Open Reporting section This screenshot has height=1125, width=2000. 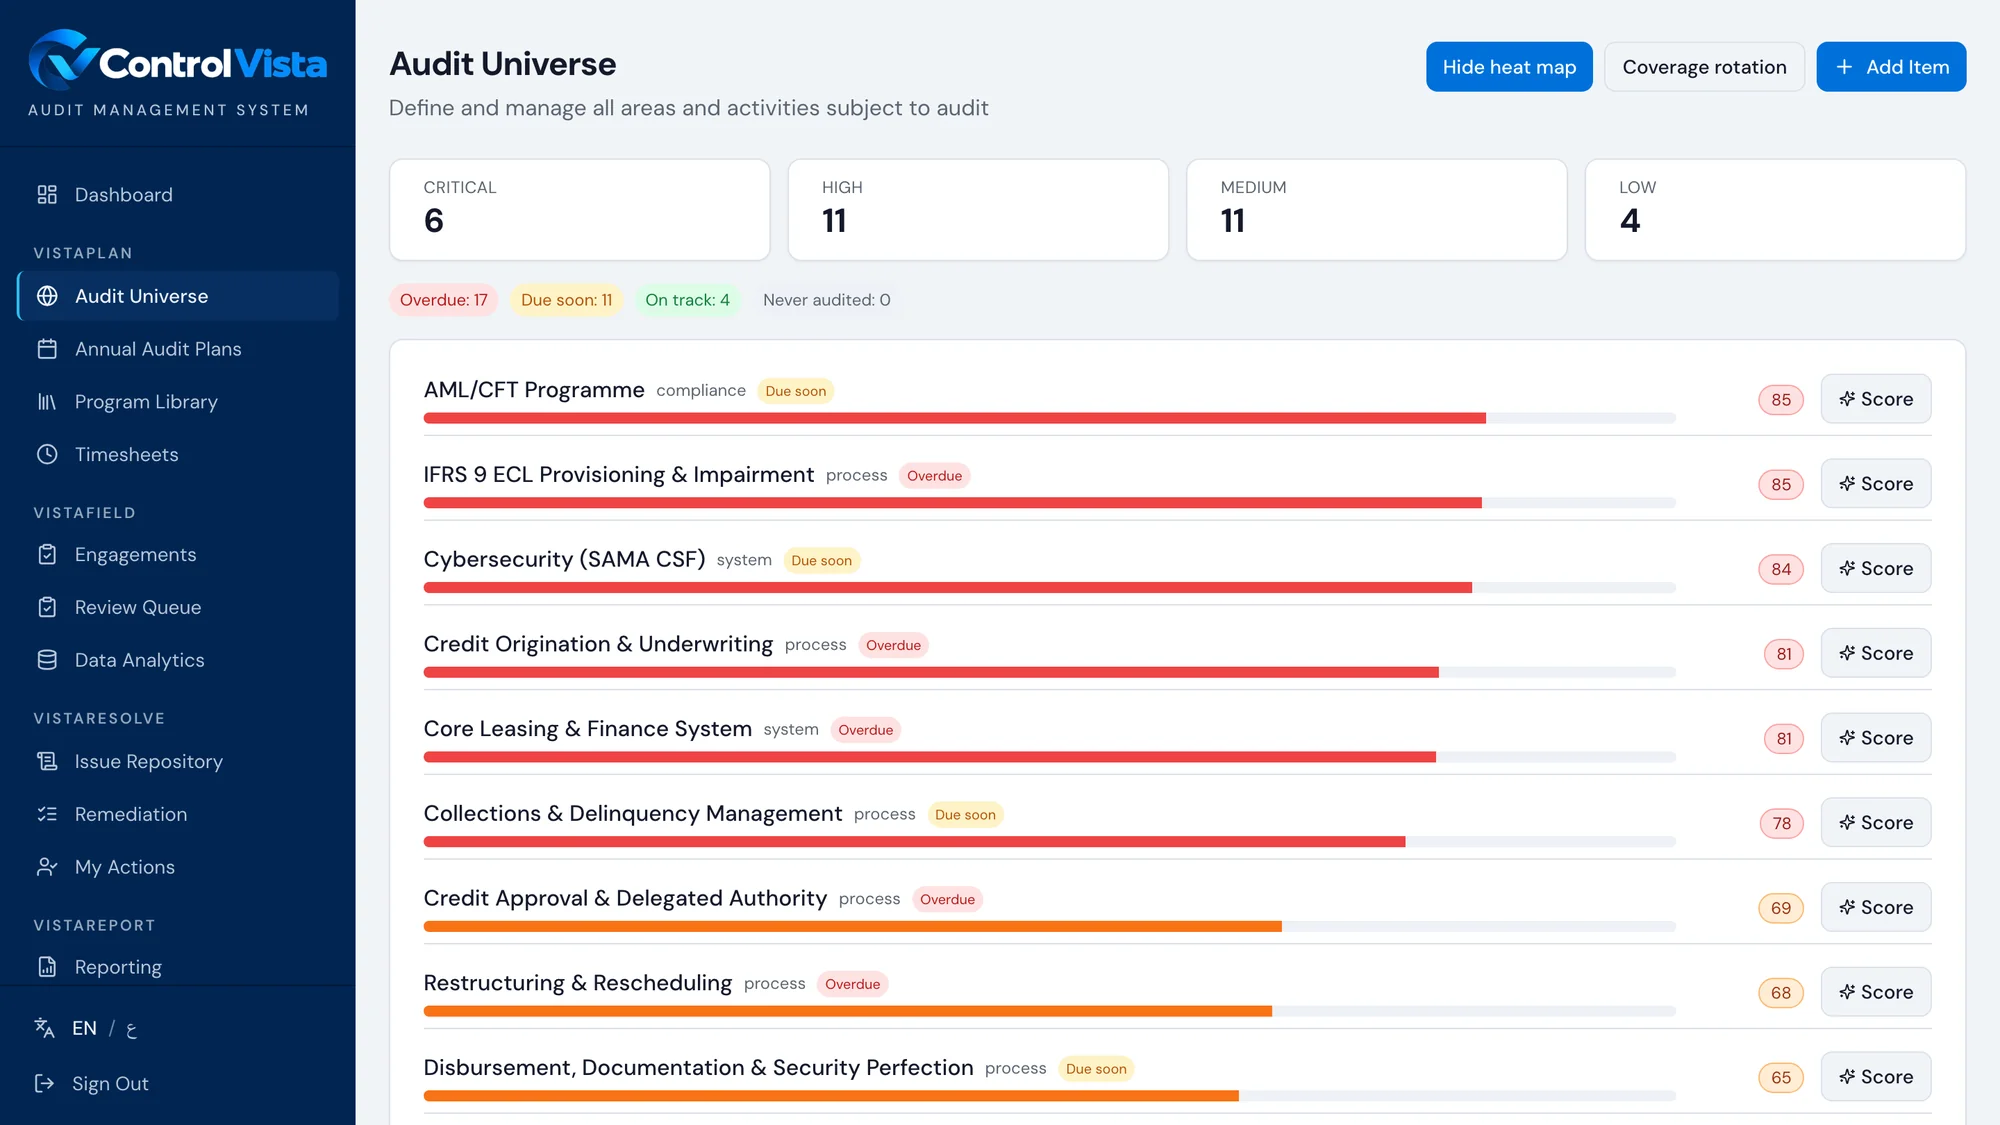(178, 967)
